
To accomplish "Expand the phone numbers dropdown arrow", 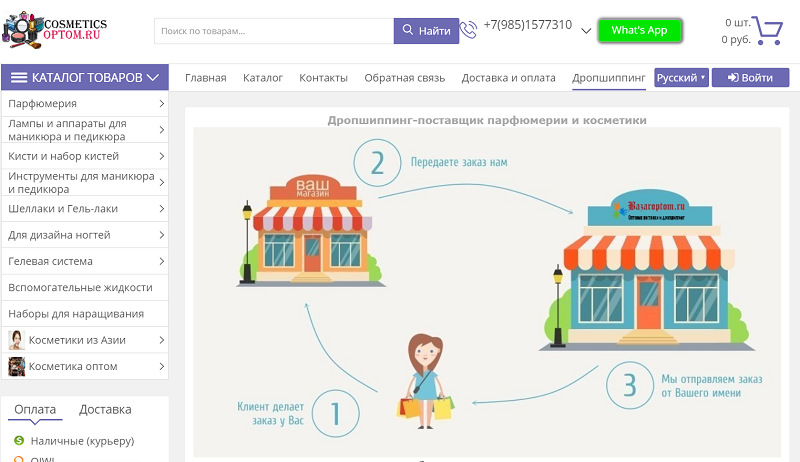I will coord(586,31).
